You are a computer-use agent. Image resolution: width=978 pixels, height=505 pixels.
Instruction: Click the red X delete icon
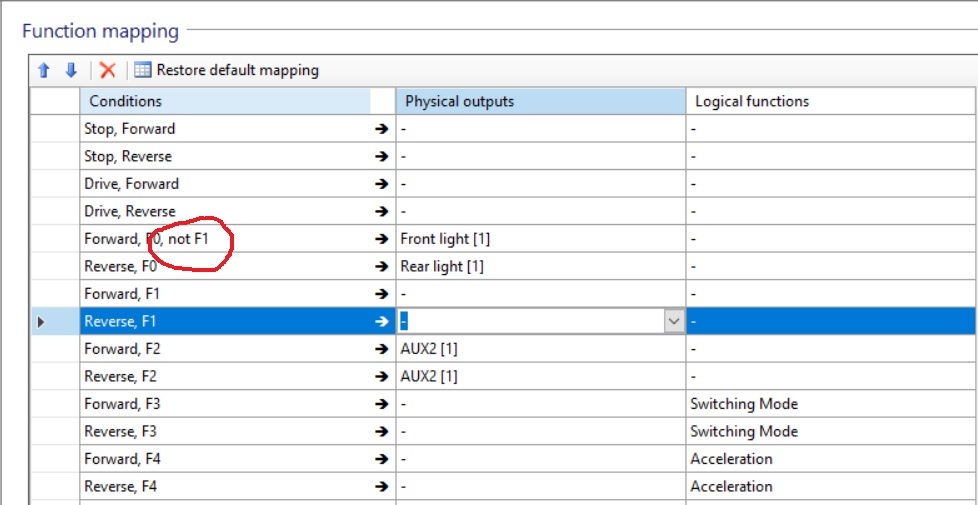click(108, 70)
